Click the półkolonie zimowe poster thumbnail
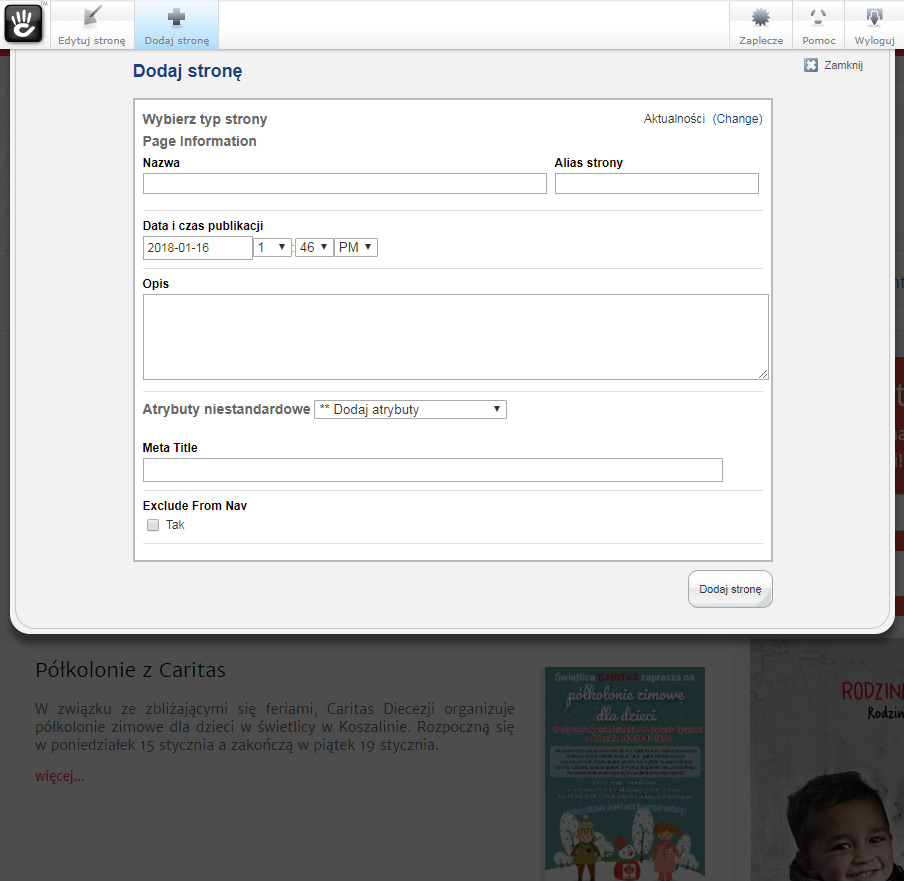 coord(625,774)
